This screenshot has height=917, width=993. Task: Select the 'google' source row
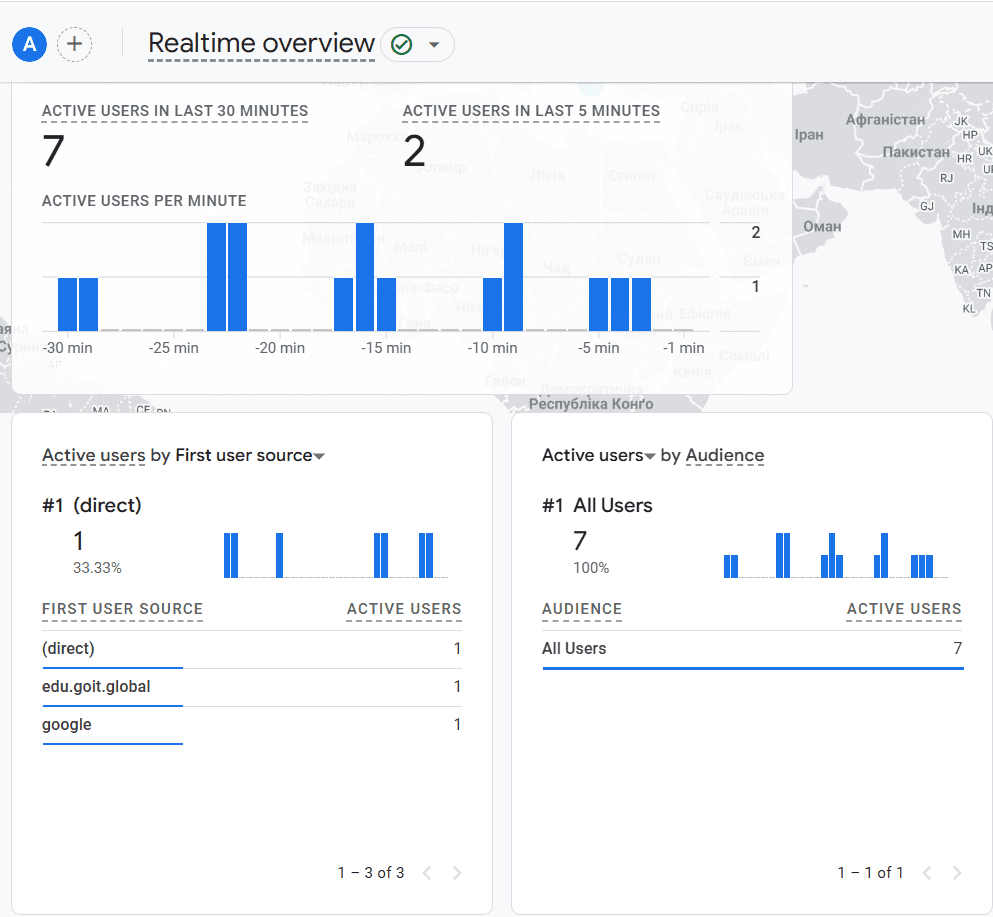coord(251,725)
